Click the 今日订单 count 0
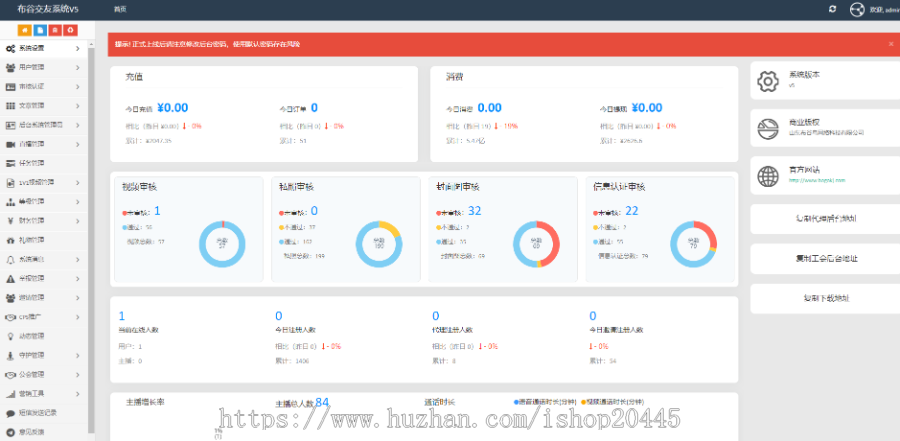Screen dimensions: 900x441 [x=315, y=108]
